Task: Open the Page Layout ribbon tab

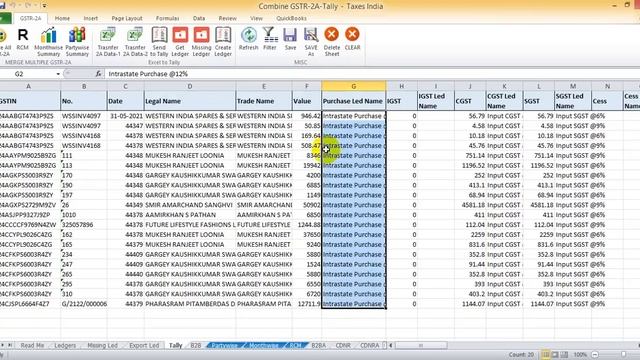Action: click(x=127, y=18)
